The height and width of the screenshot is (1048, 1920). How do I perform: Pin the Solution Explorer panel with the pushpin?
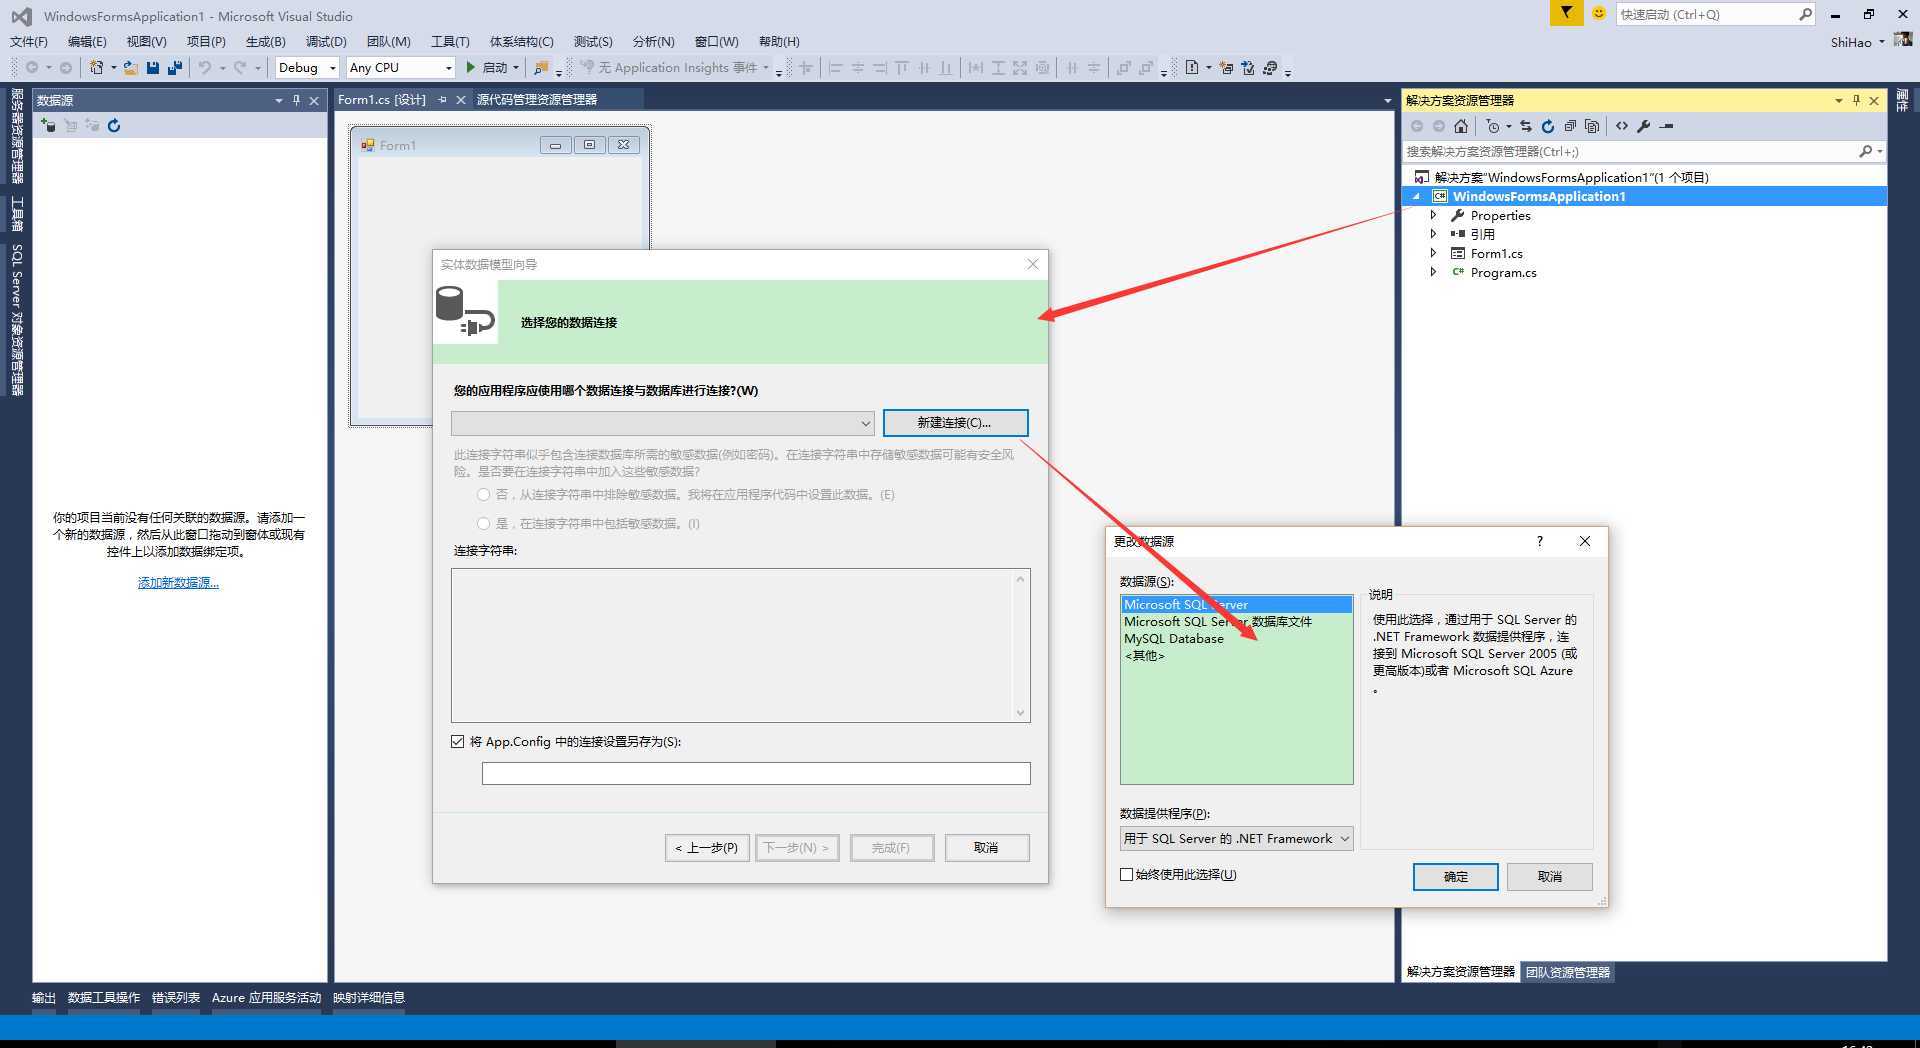coord(1856,100)
